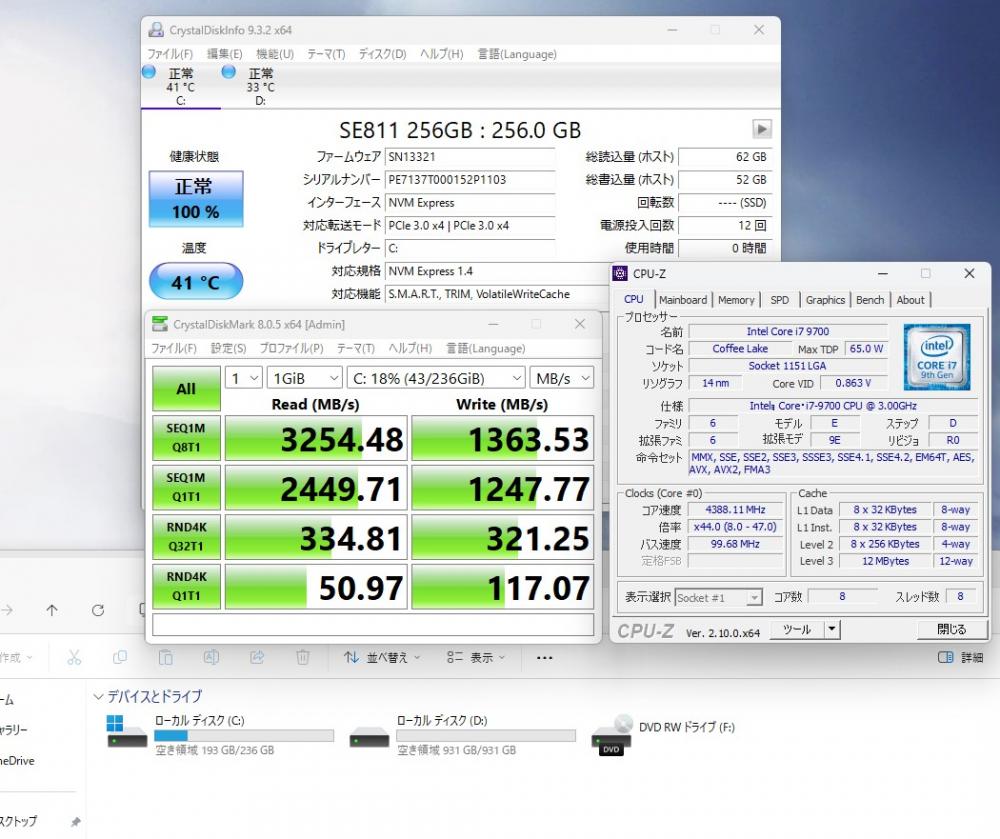The image size is (1000, 839).
Task: Click the Cut scissors icon in Explorer toolbar
Action: point(74,657)
